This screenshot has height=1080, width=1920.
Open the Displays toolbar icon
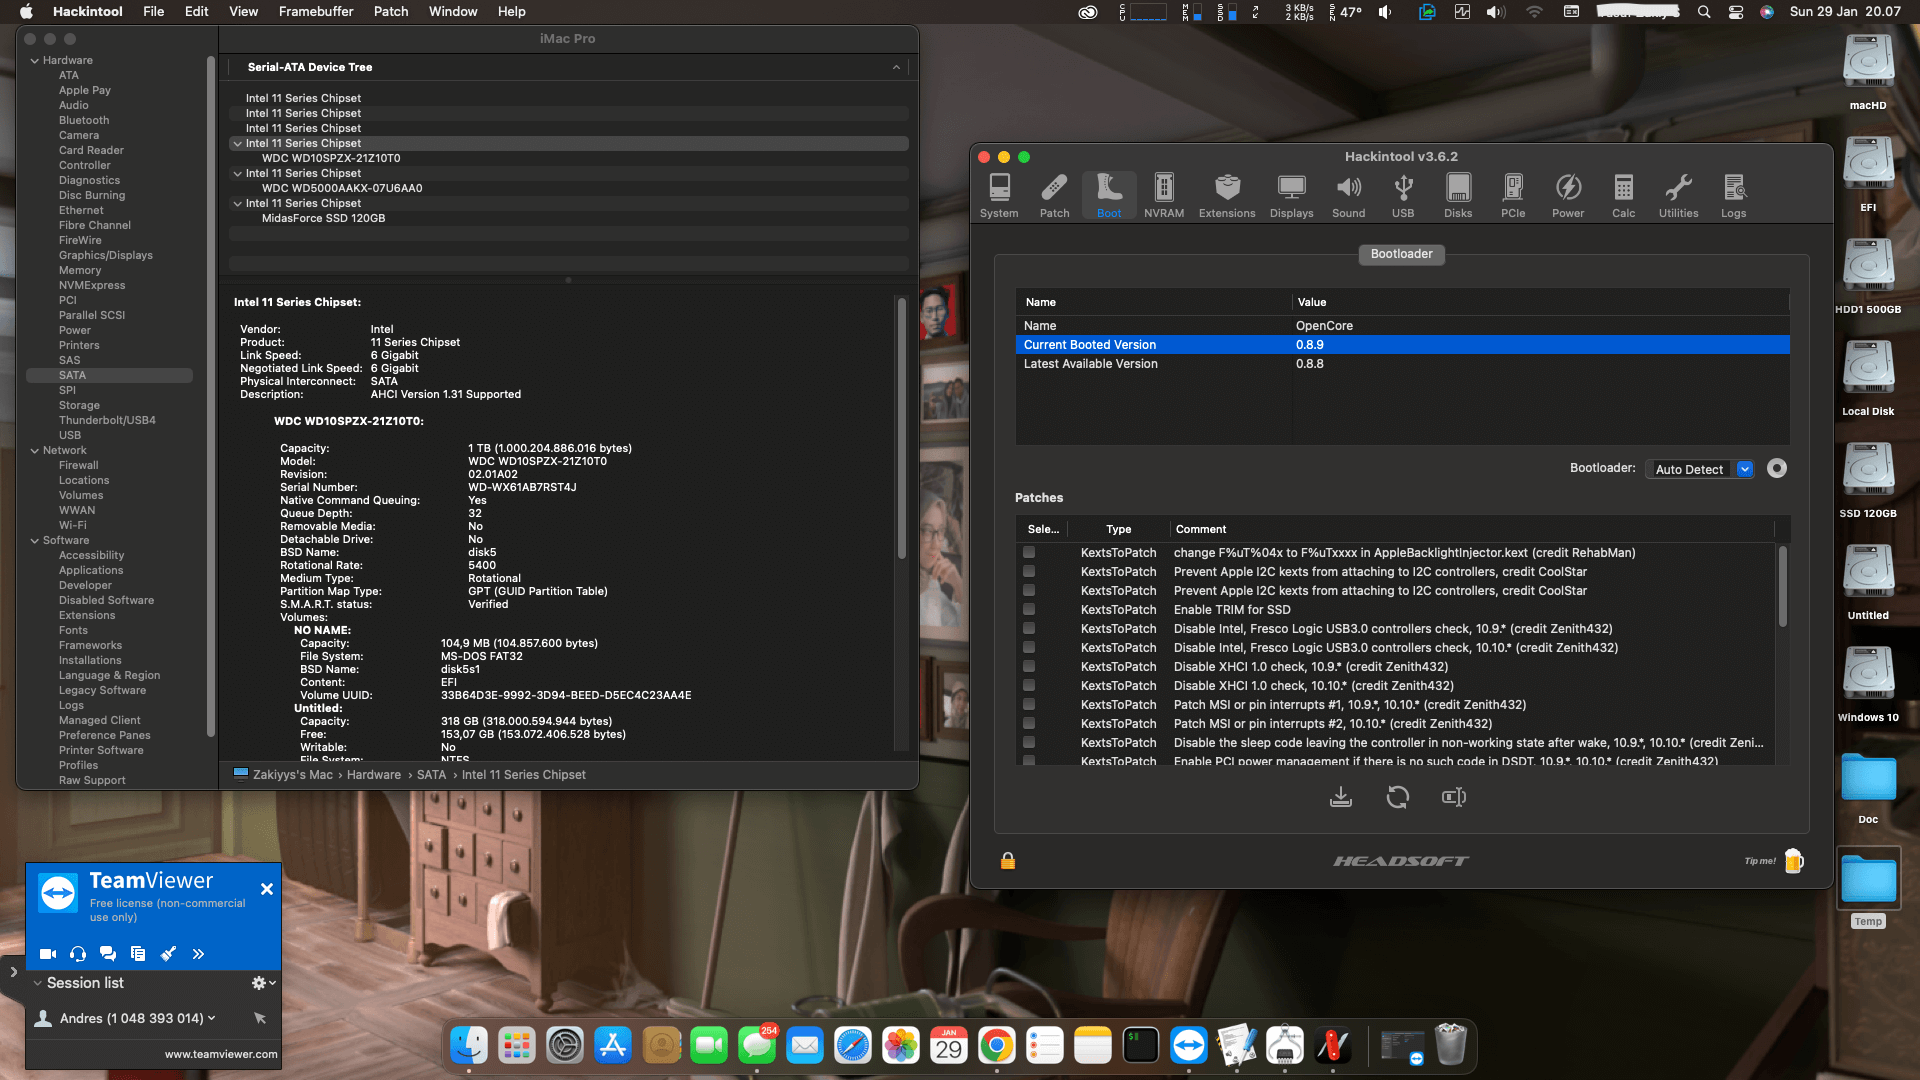tap(1291, 196)
